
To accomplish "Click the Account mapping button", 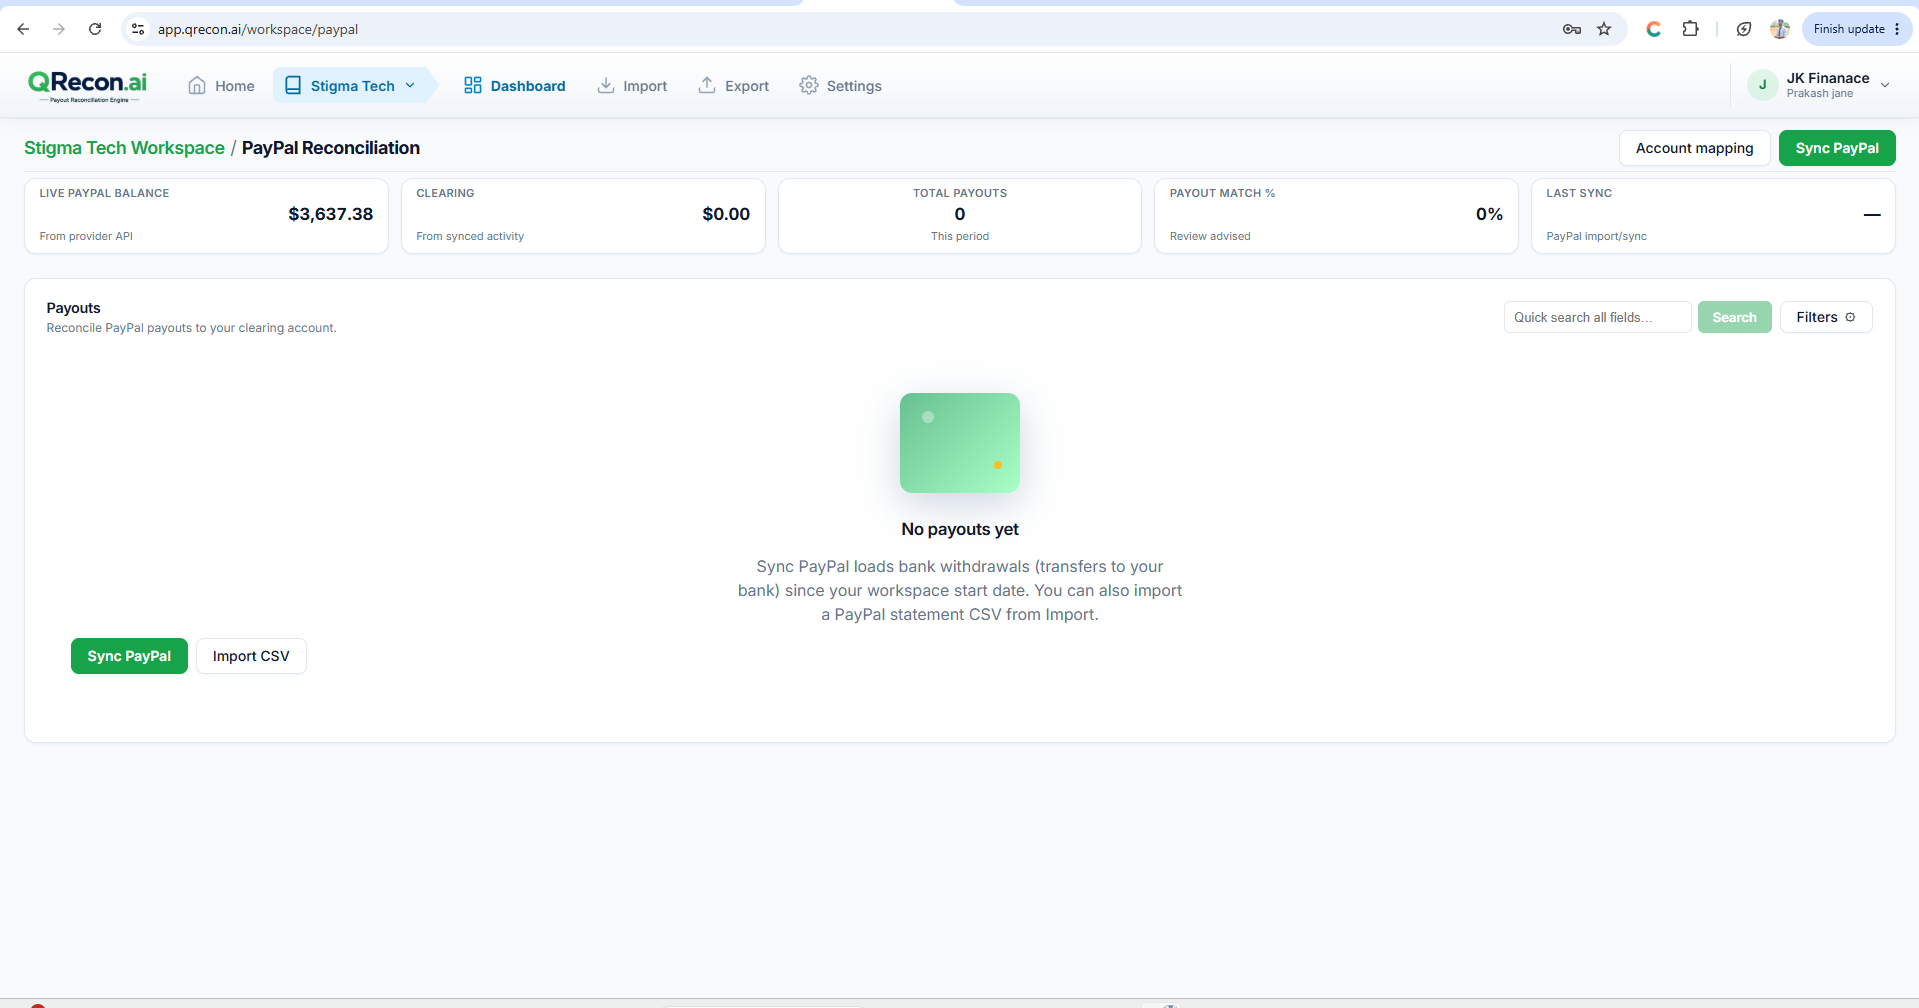I will (1694, 148).
